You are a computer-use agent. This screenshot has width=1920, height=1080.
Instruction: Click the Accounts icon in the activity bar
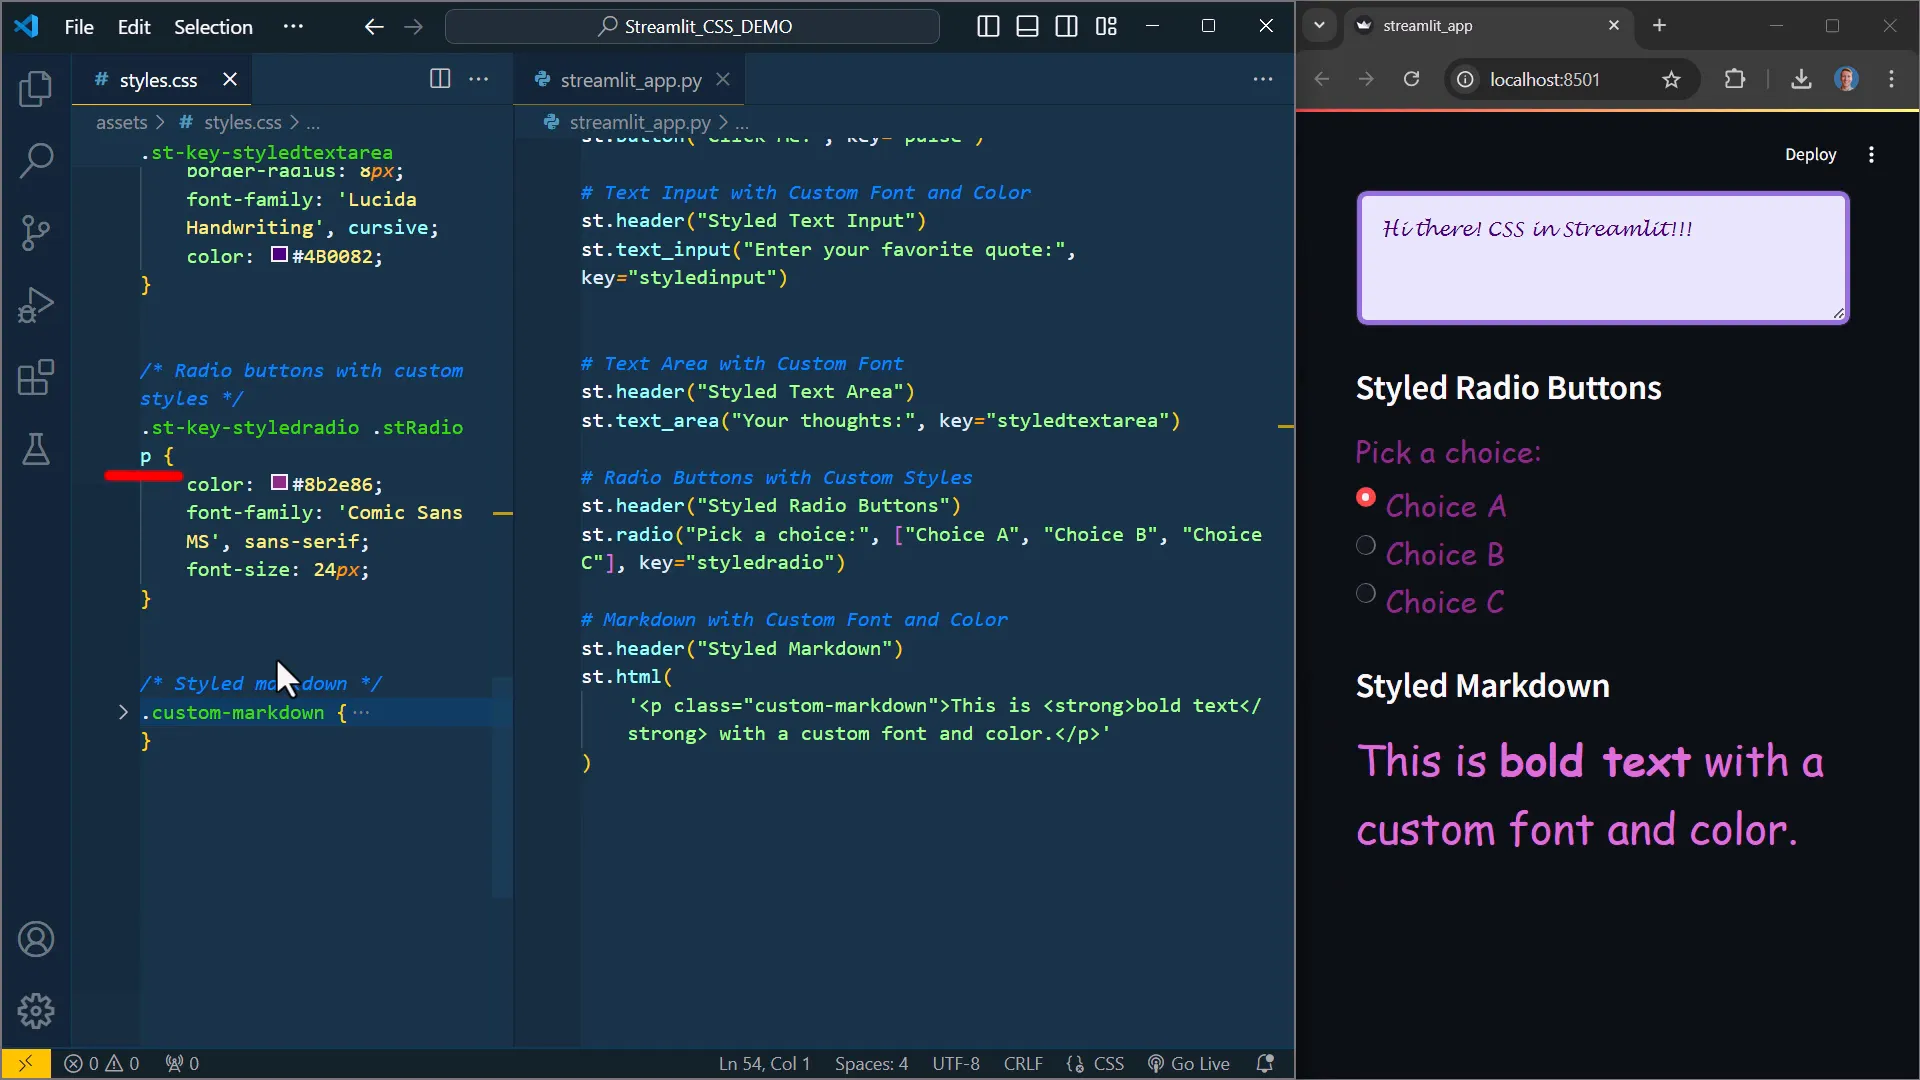click(36, 938)
